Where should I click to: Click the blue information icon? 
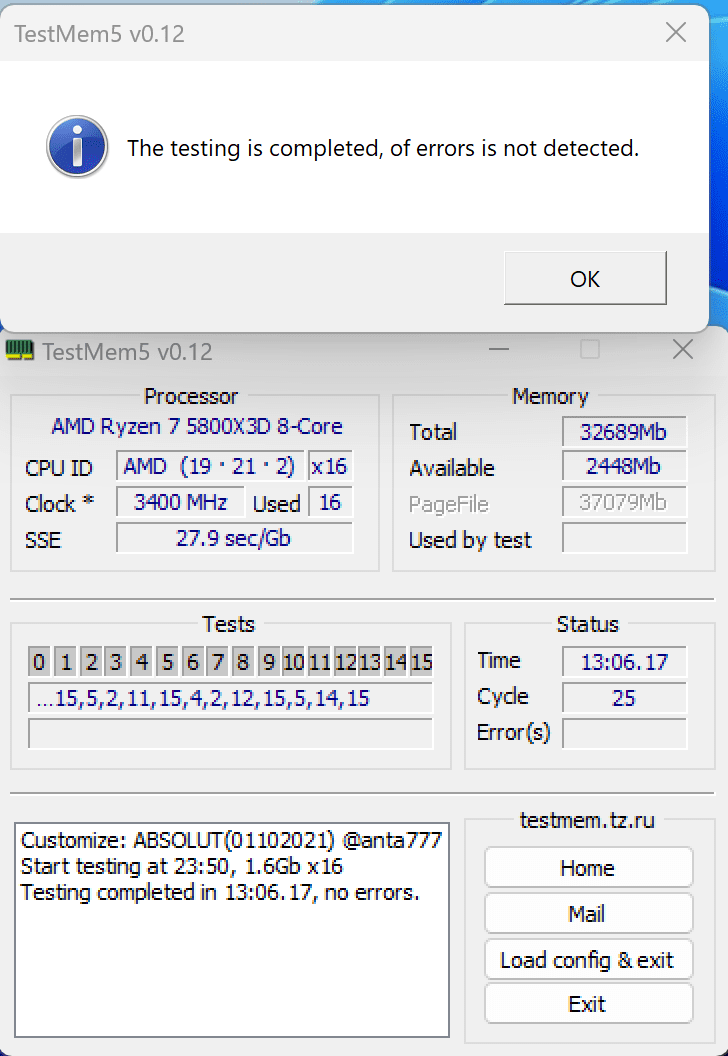point(77,147)
